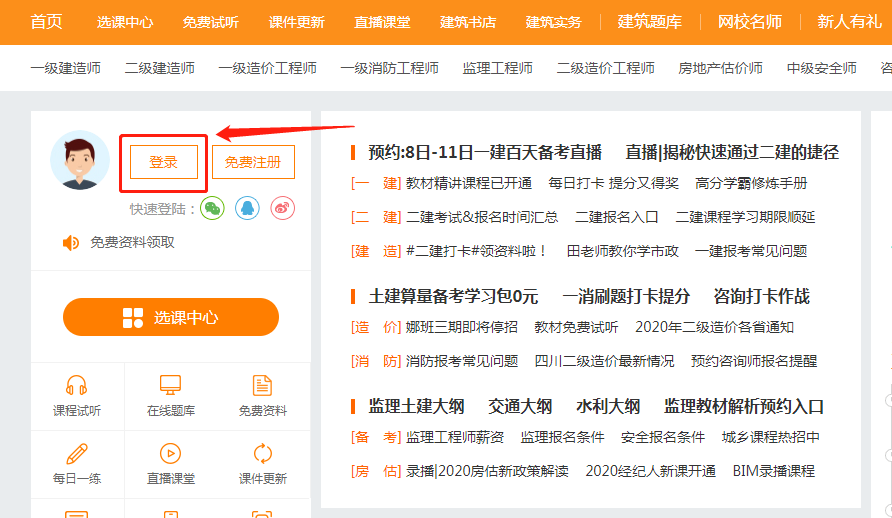The image size is (892, 518).
Task: Click the QQ quick login icon
Action: tap(247, 208)
